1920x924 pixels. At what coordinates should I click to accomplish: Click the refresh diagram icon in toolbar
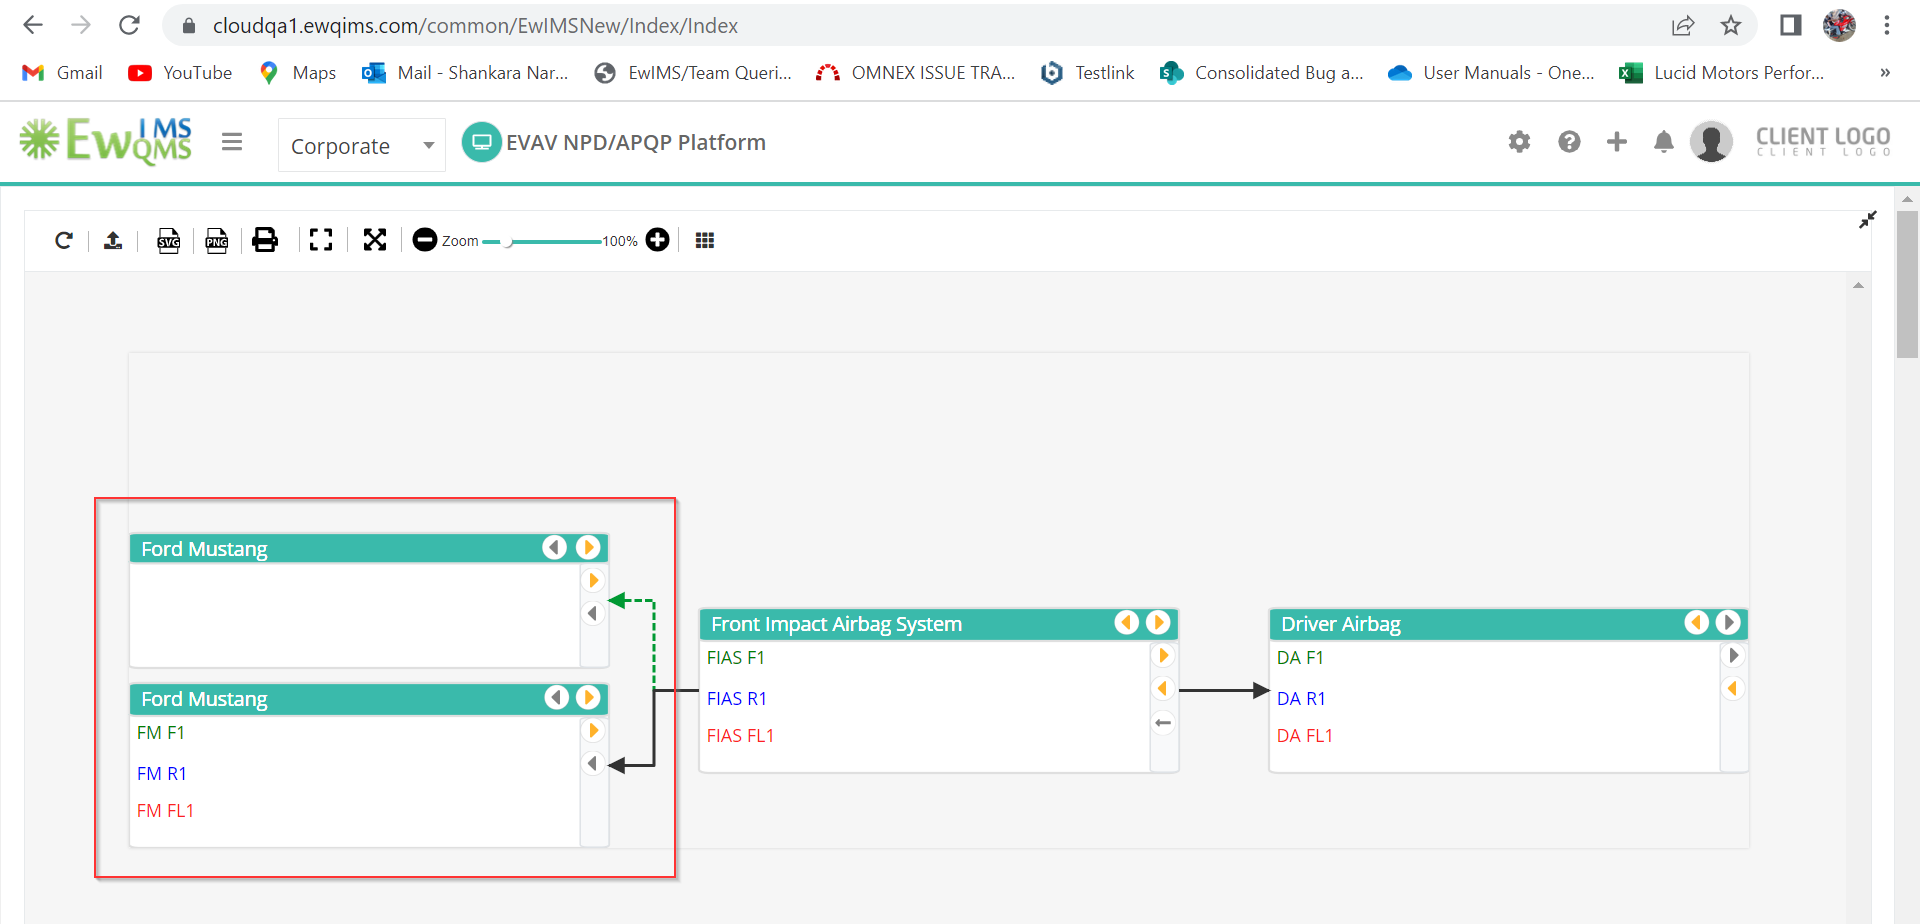64,240
